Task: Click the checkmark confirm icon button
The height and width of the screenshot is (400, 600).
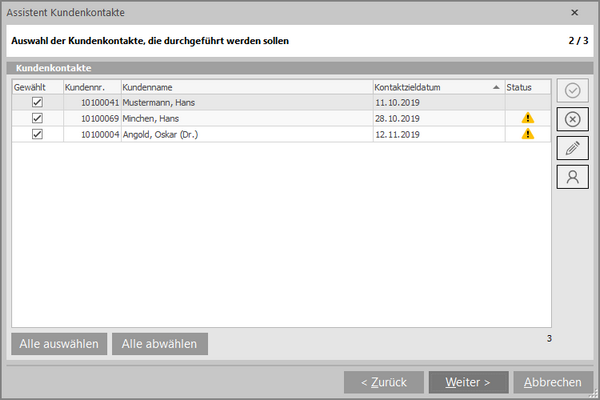Action: click(x=572, y=91)
